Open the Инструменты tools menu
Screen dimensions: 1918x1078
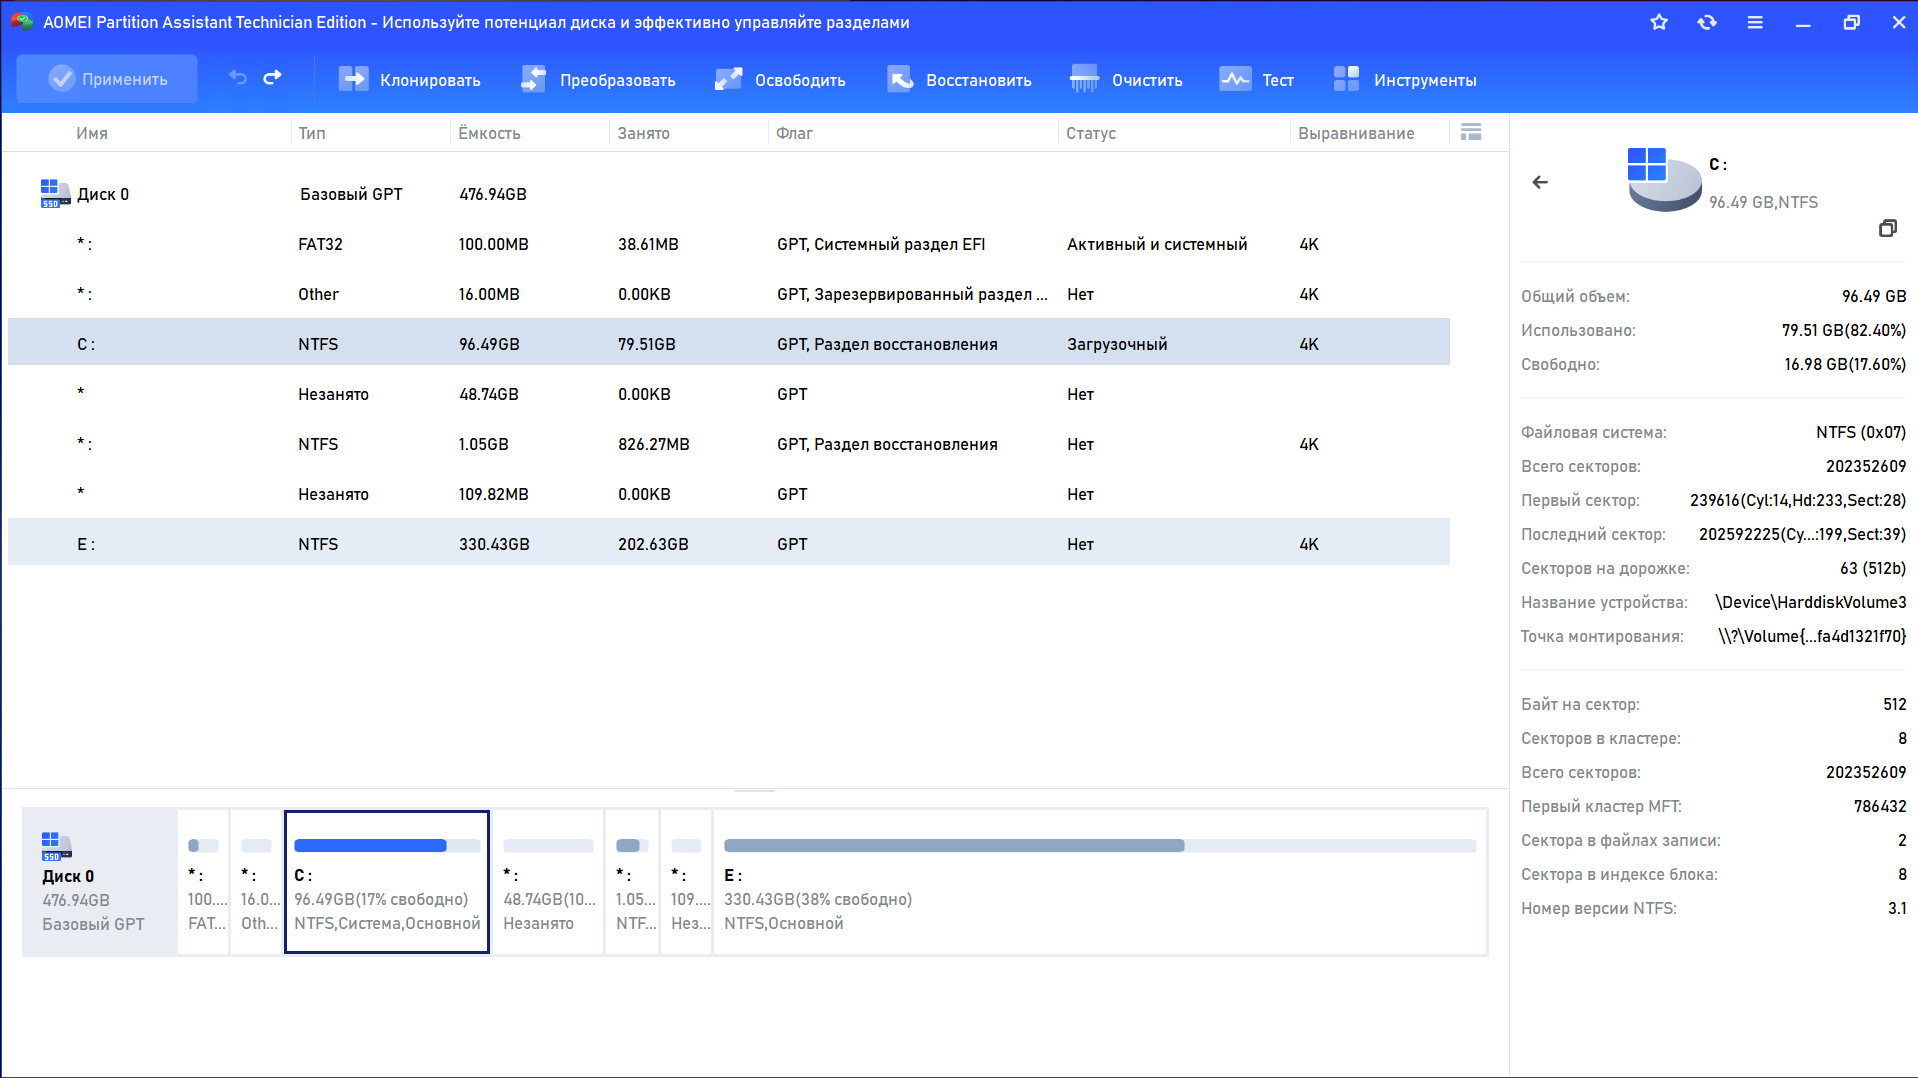pyautogui.click(x=1405, y=79)
